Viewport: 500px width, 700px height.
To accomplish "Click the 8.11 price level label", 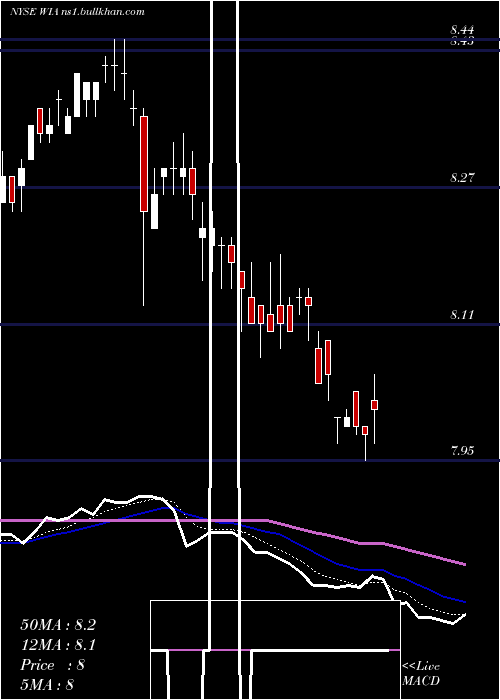I will (x=462, y=315).
